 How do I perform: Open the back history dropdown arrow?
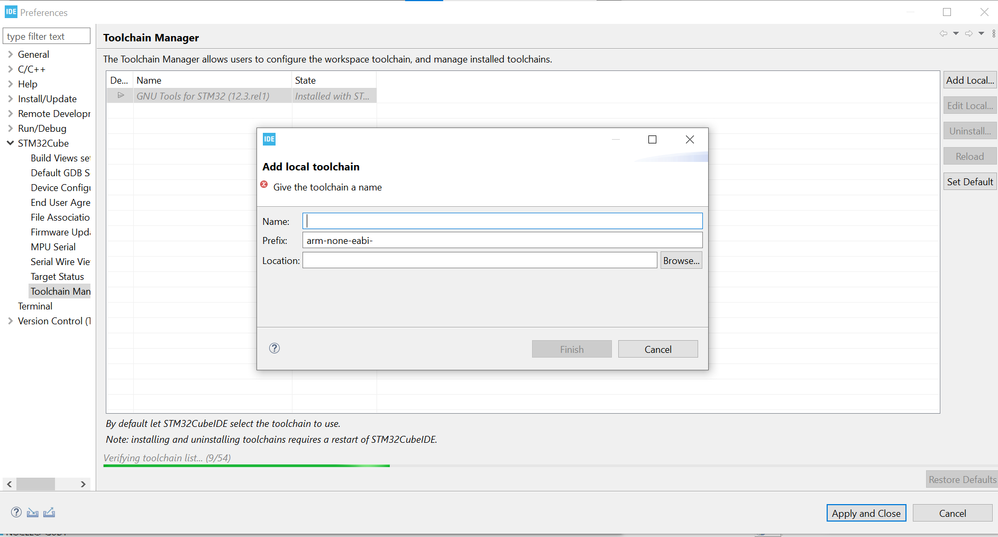click(956, 34)
